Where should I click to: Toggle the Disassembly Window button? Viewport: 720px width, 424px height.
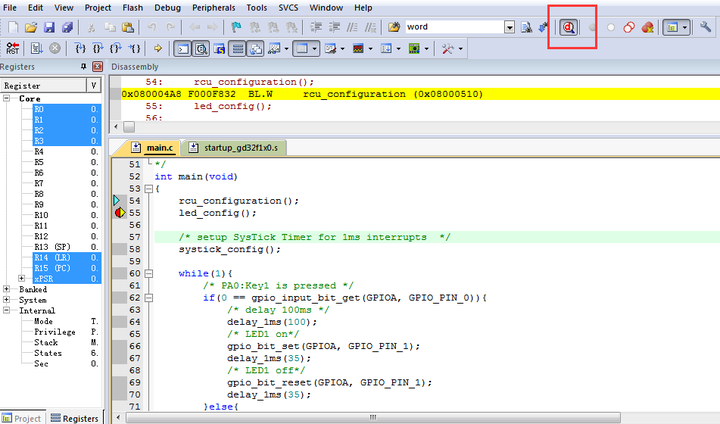200,48
